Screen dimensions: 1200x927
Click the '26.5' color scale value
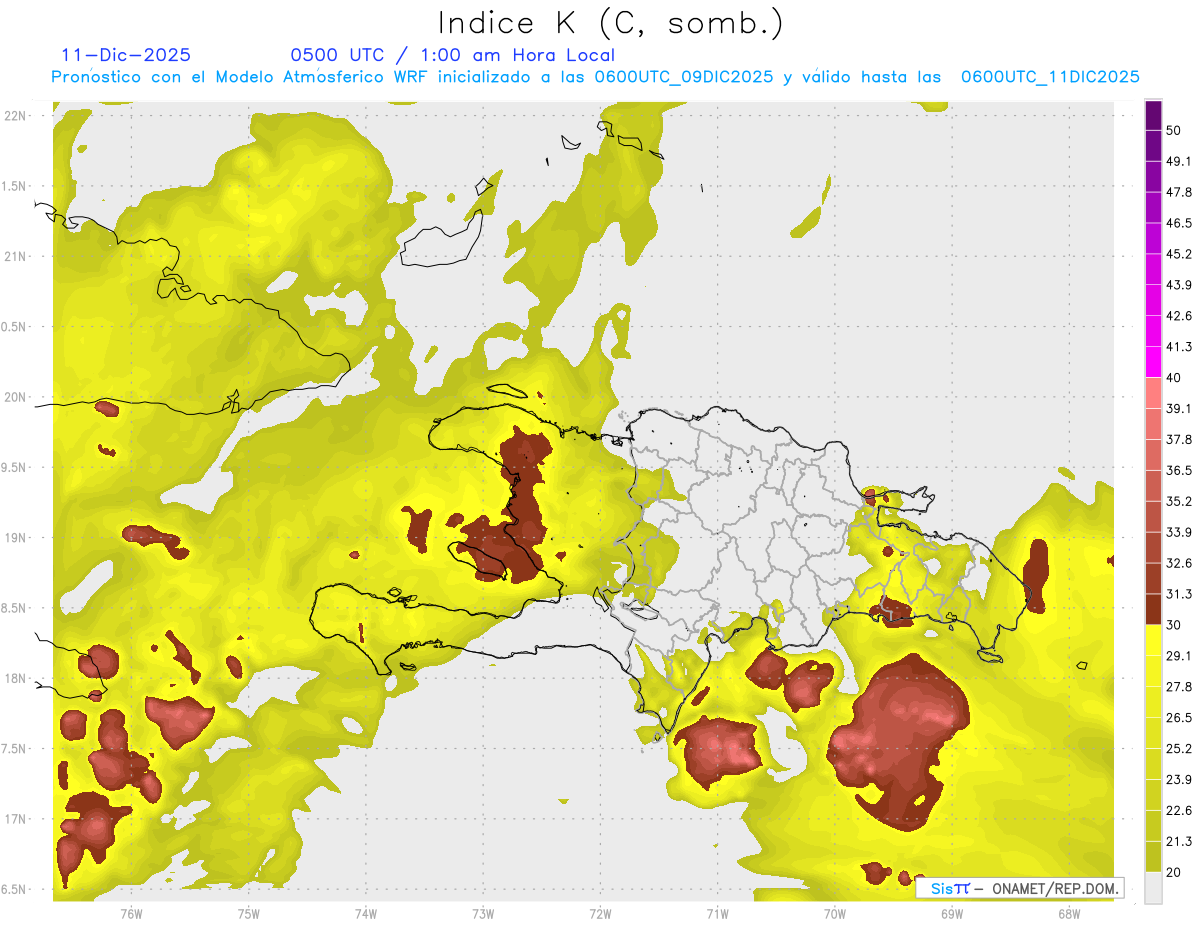pos(1180,718)
